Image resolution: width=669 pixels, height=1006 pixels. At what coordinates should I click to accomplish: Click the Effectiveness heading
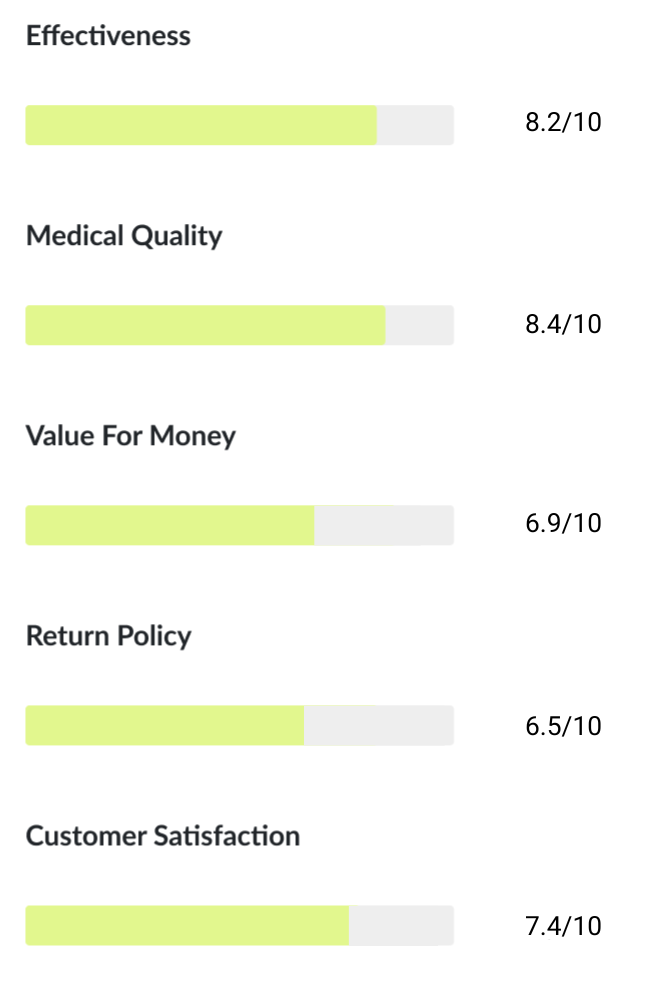tap(108, 36)
